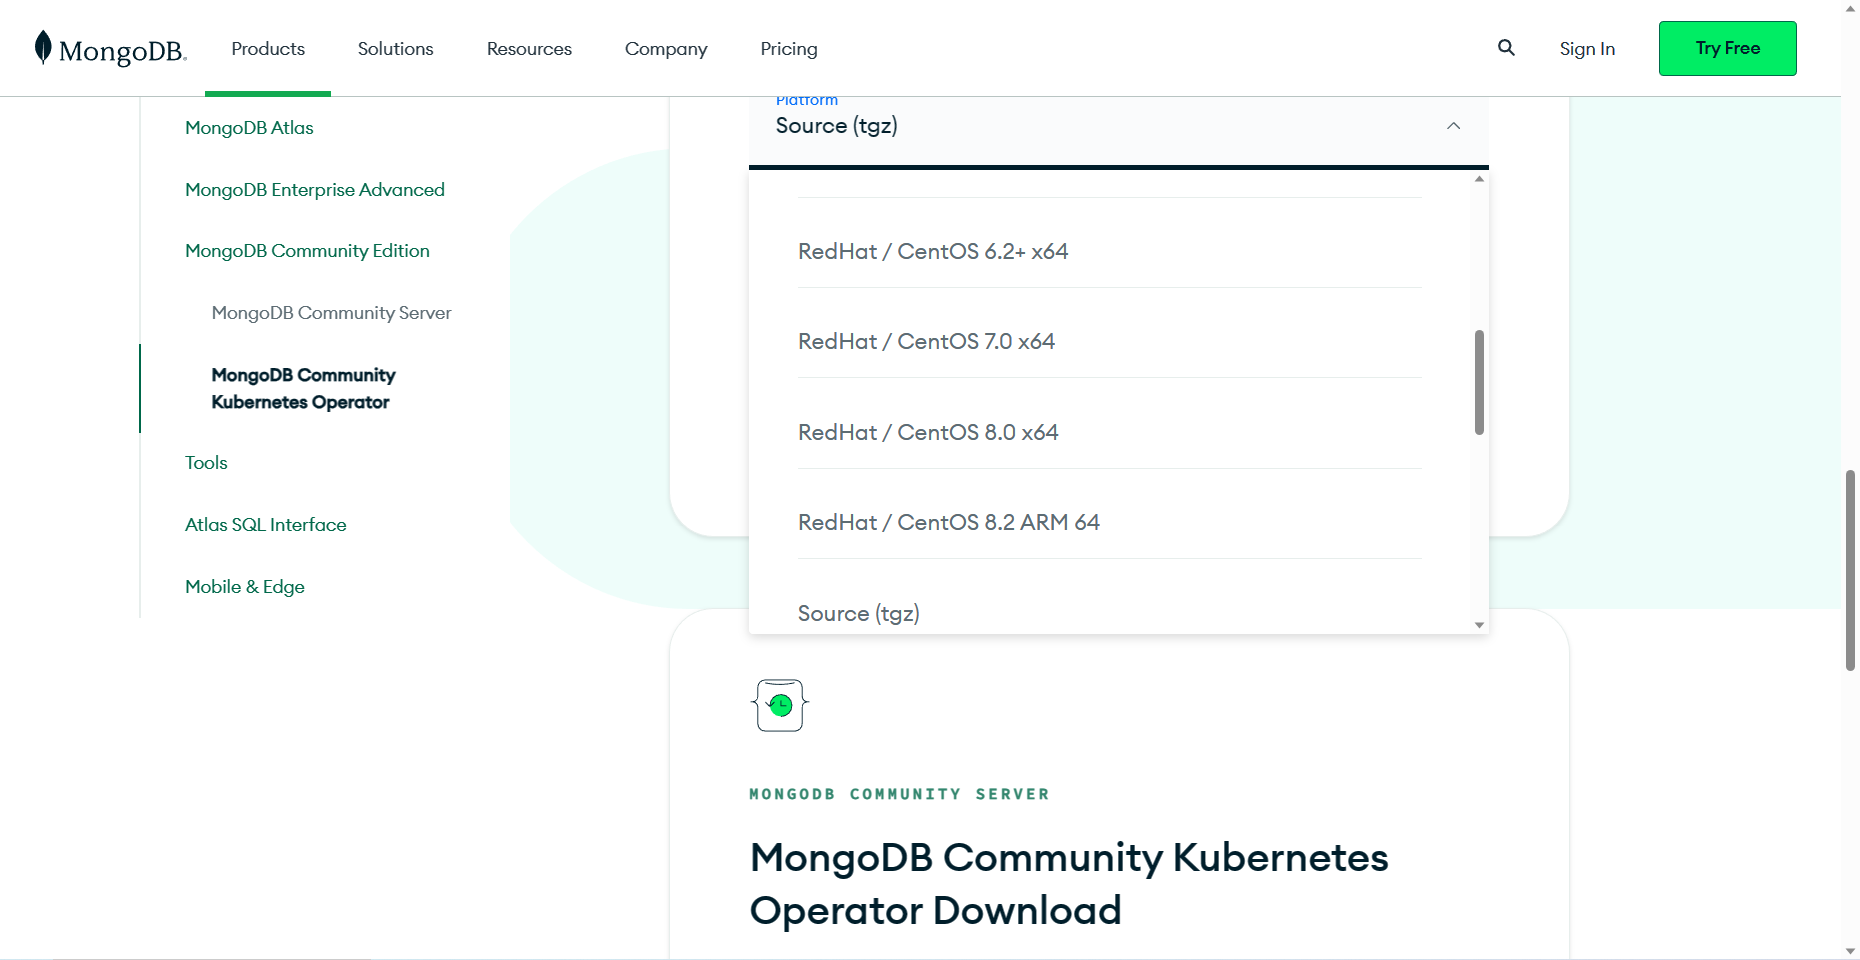This screenshot has height=960, width=1860.
Task: Click the platform list scroll-up arrow
Action: [x=1479, y=179]
